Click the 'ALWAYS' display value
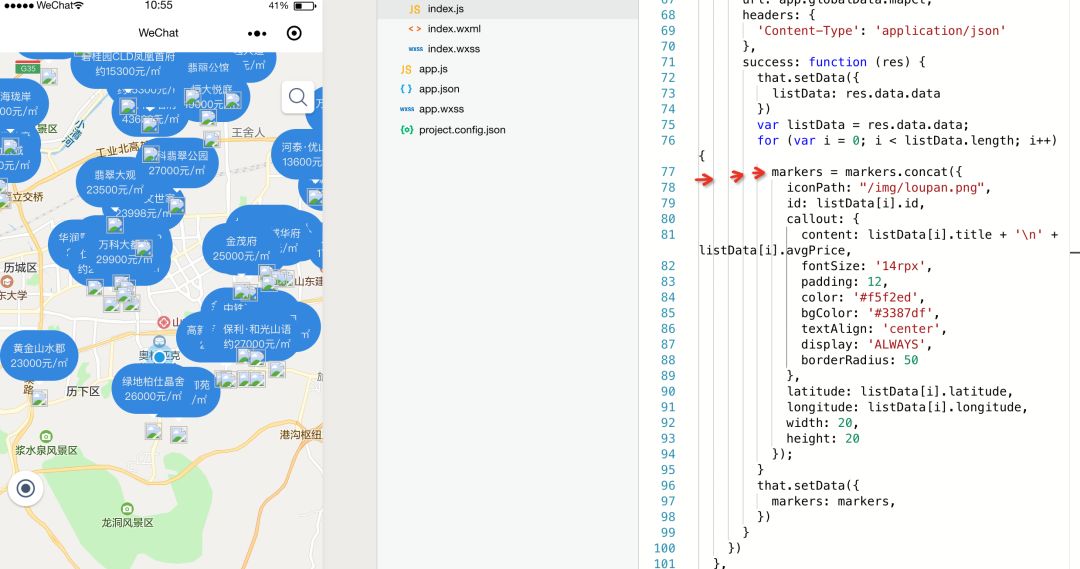The width and height of the screenshot is (1080, 569). [x=897, y=344]
